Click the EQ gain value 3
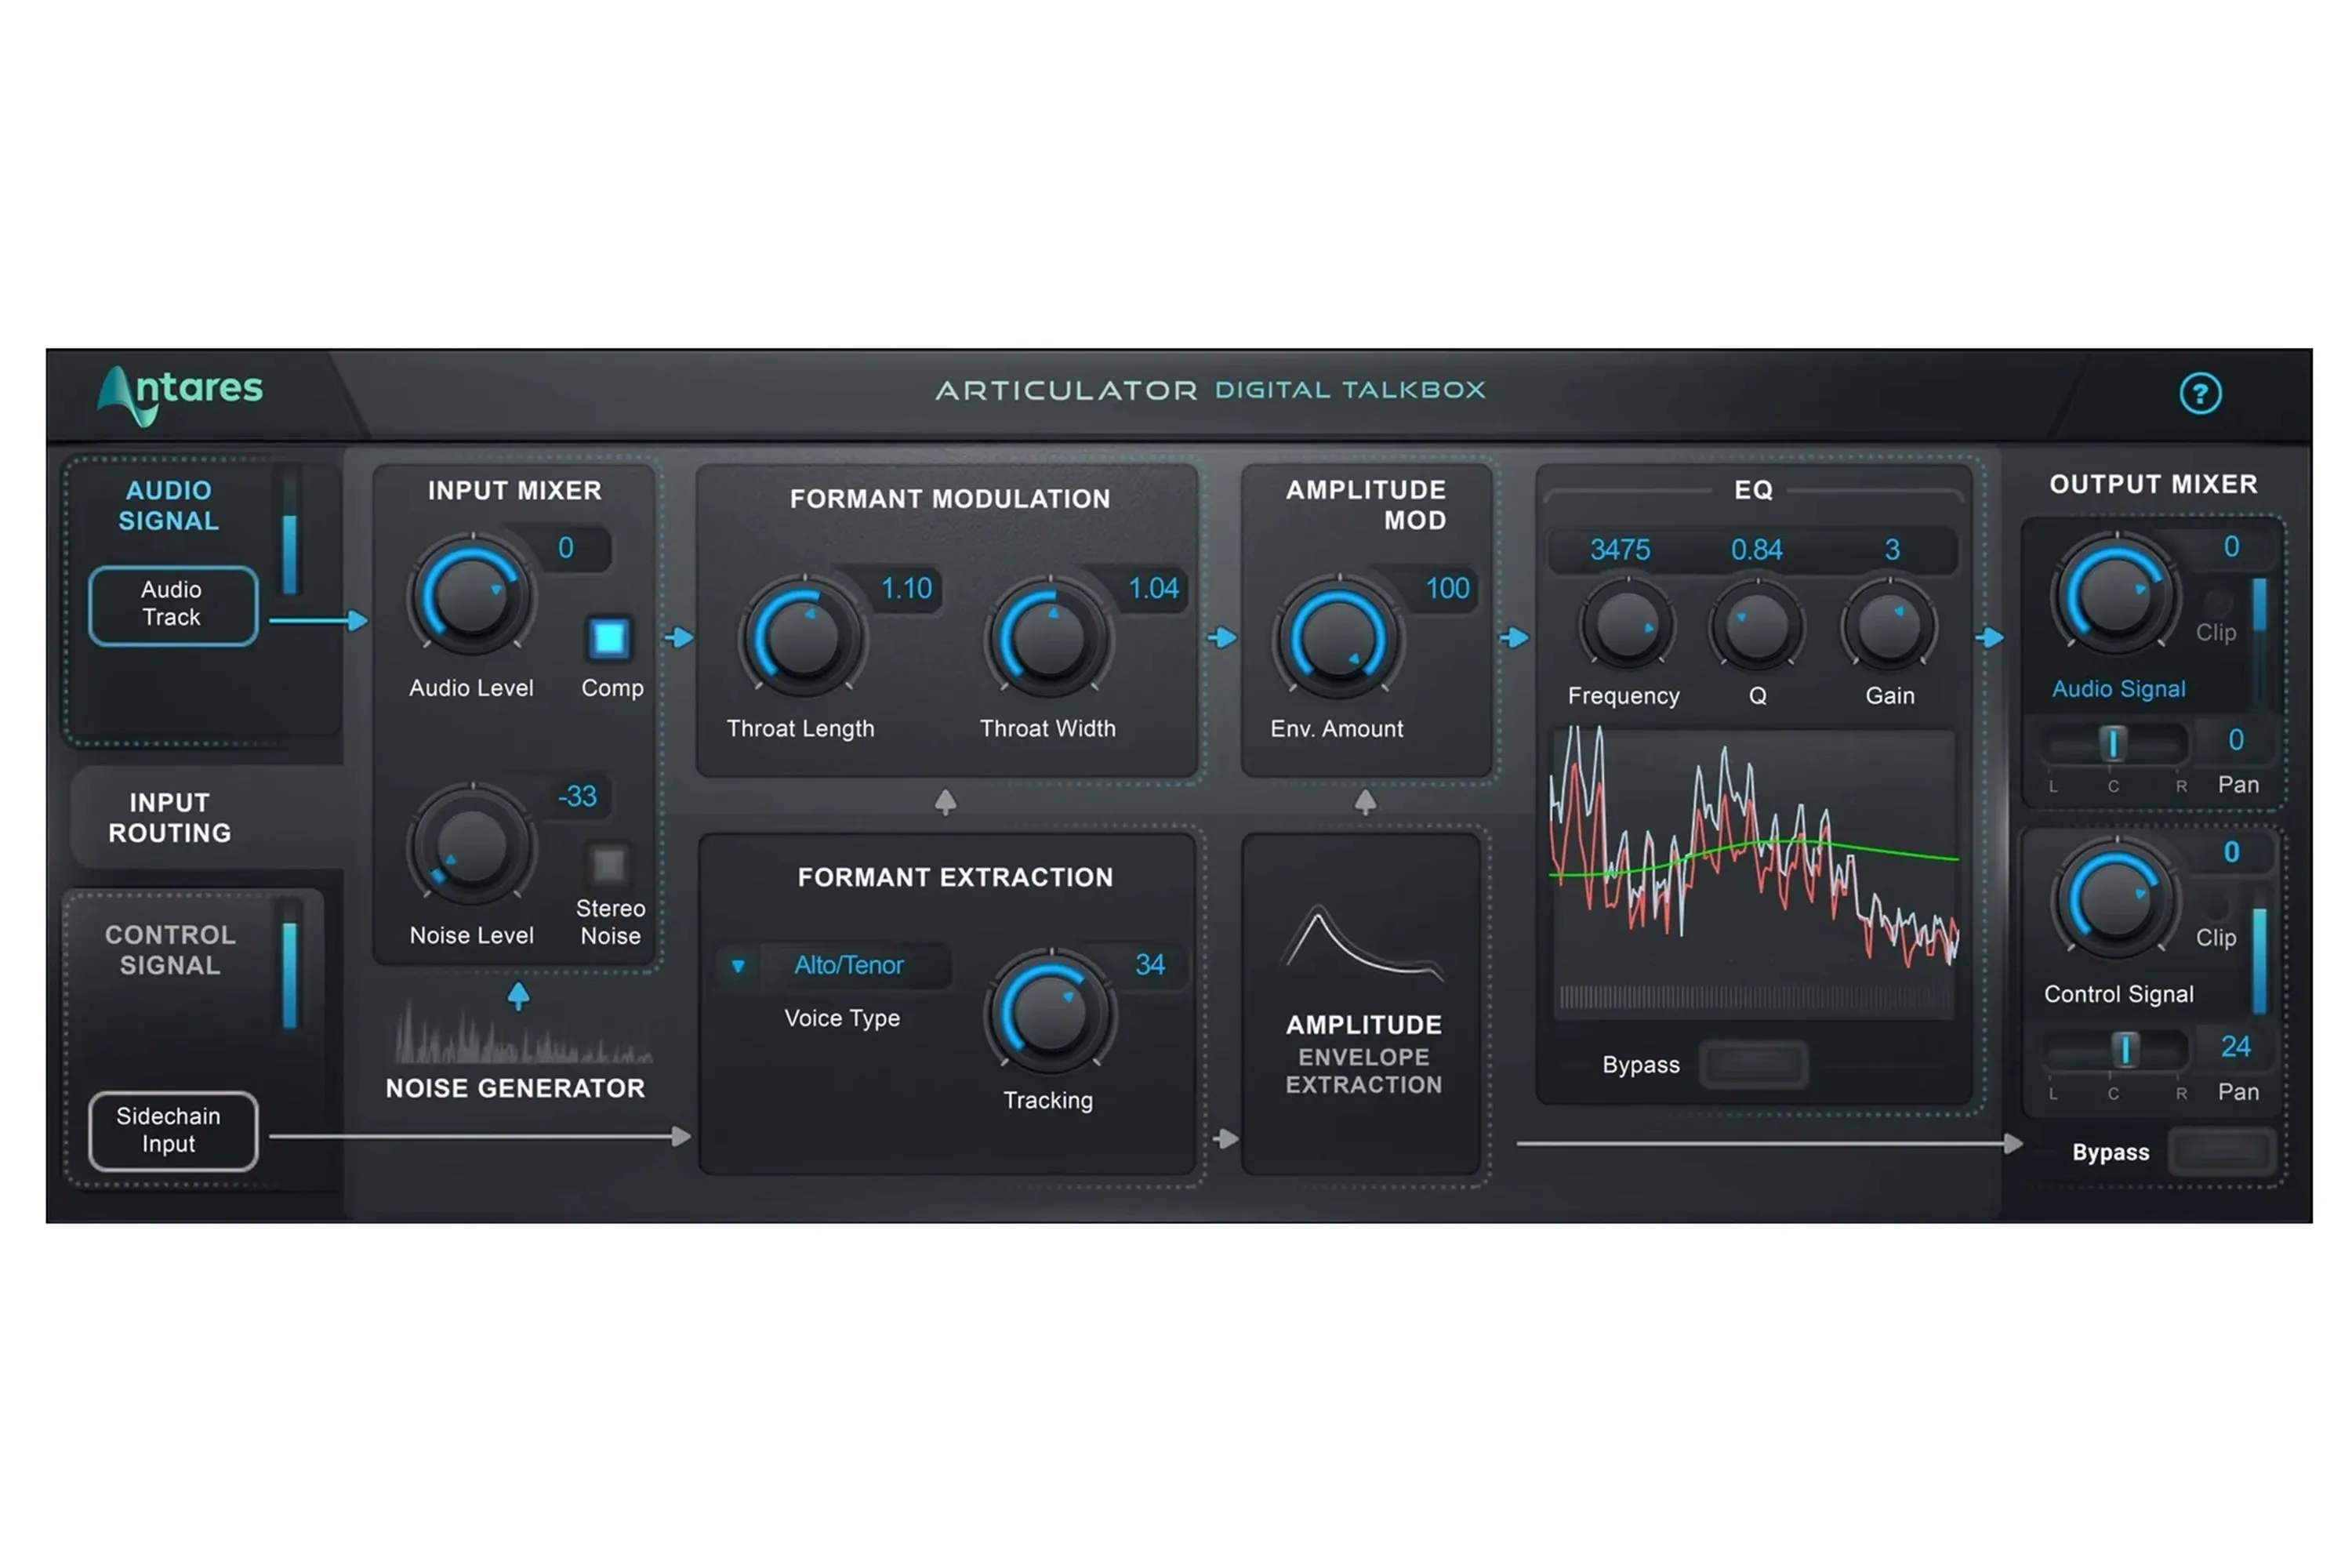Viewport: 2352px width, 1568px height. [x=1892, y=550]
